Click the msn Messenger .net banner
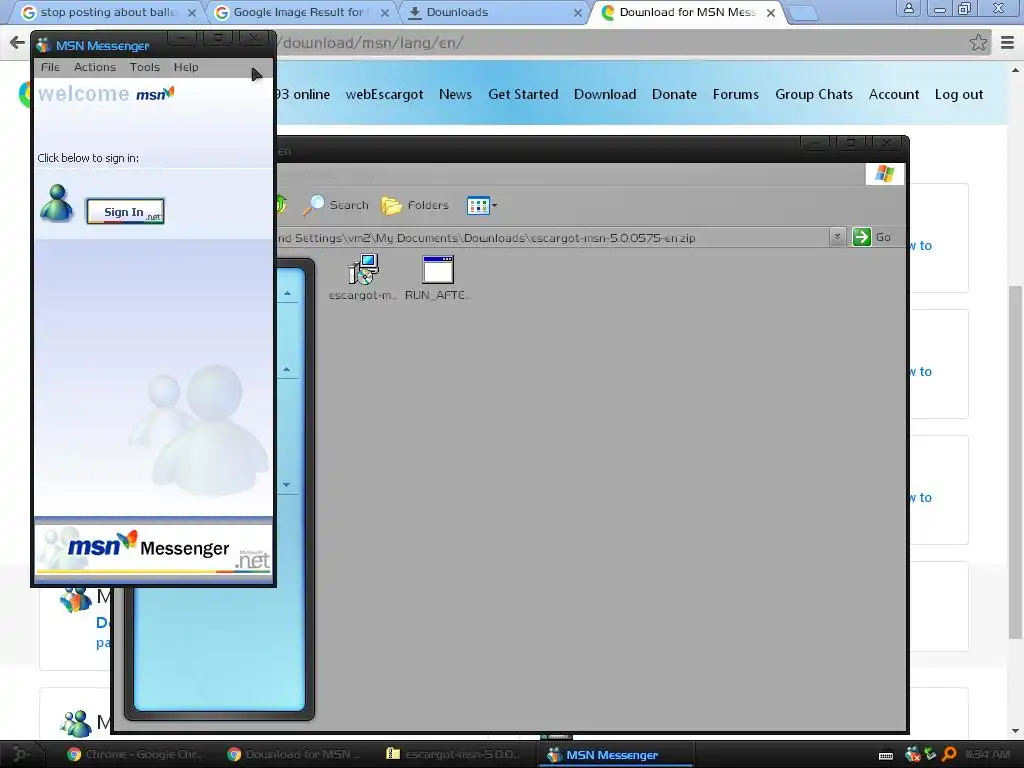Viewport: 1024px width, 768px height. click(x=153, y=549)
